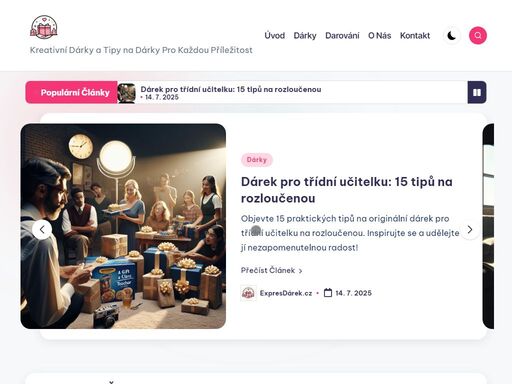Toggle dark mode moon icon

452,36
